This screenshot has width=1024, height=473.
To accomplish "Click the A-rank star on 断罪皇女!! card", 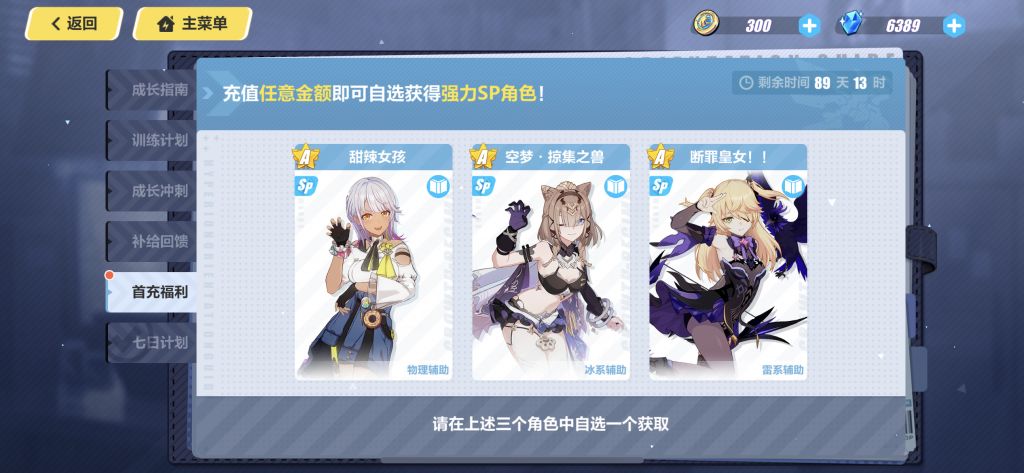I will (x=660, y=156).
